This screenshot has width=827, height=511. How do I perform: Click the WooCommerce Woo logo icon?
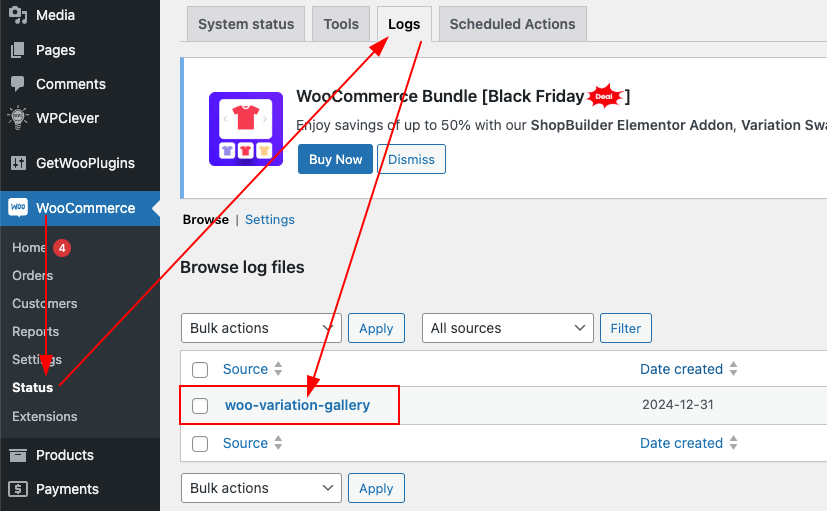[18, 208]
